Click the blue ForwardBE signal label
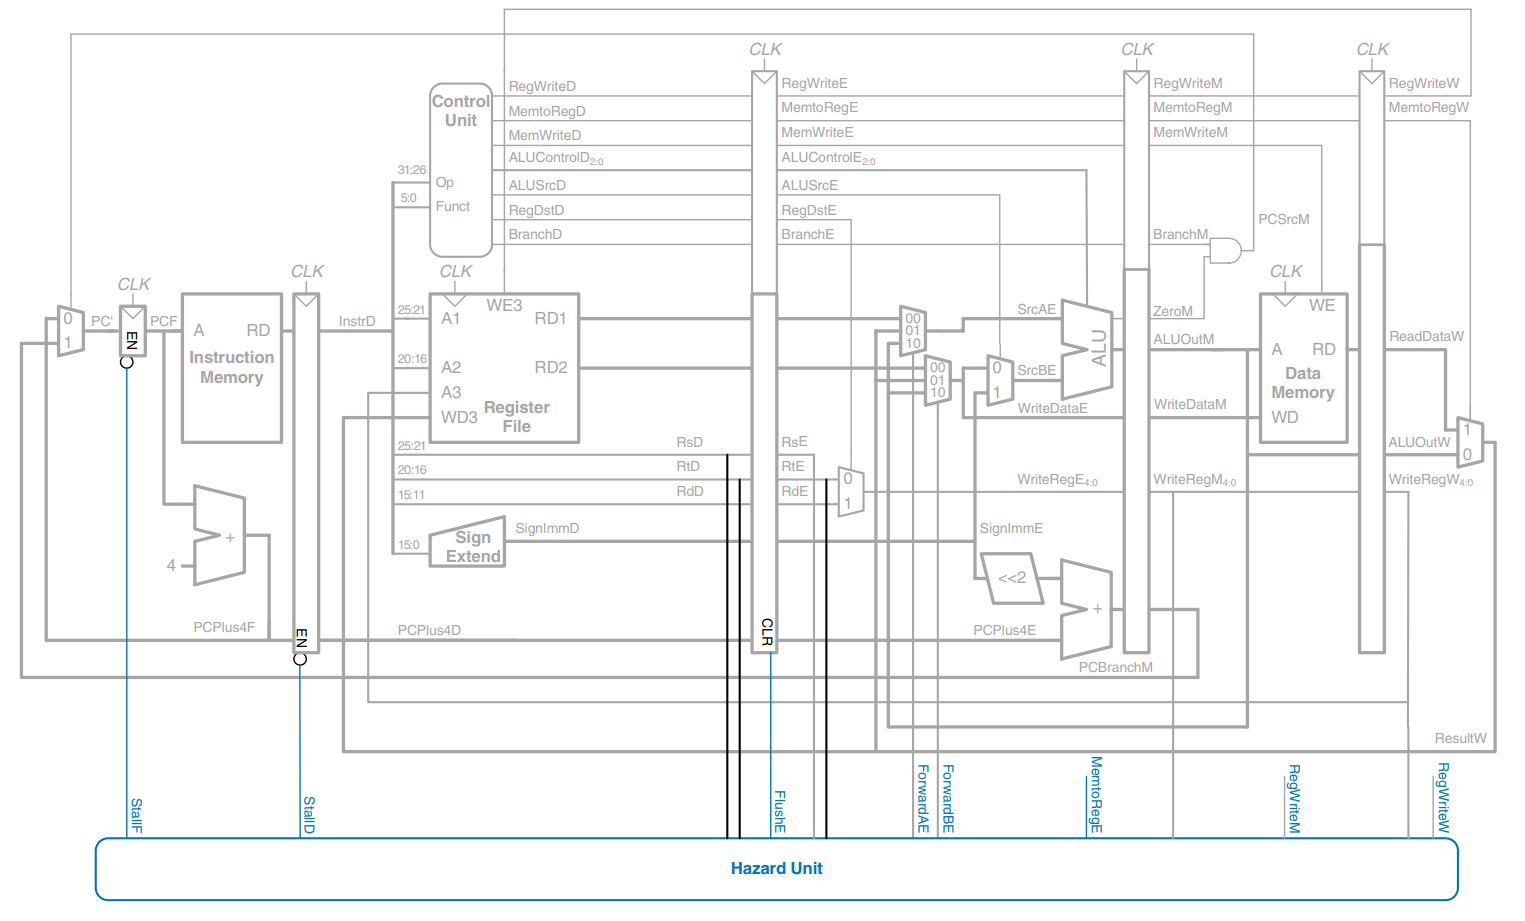Screen dimensions: 1525x921 pyautogui.click(x=948, y=798)
